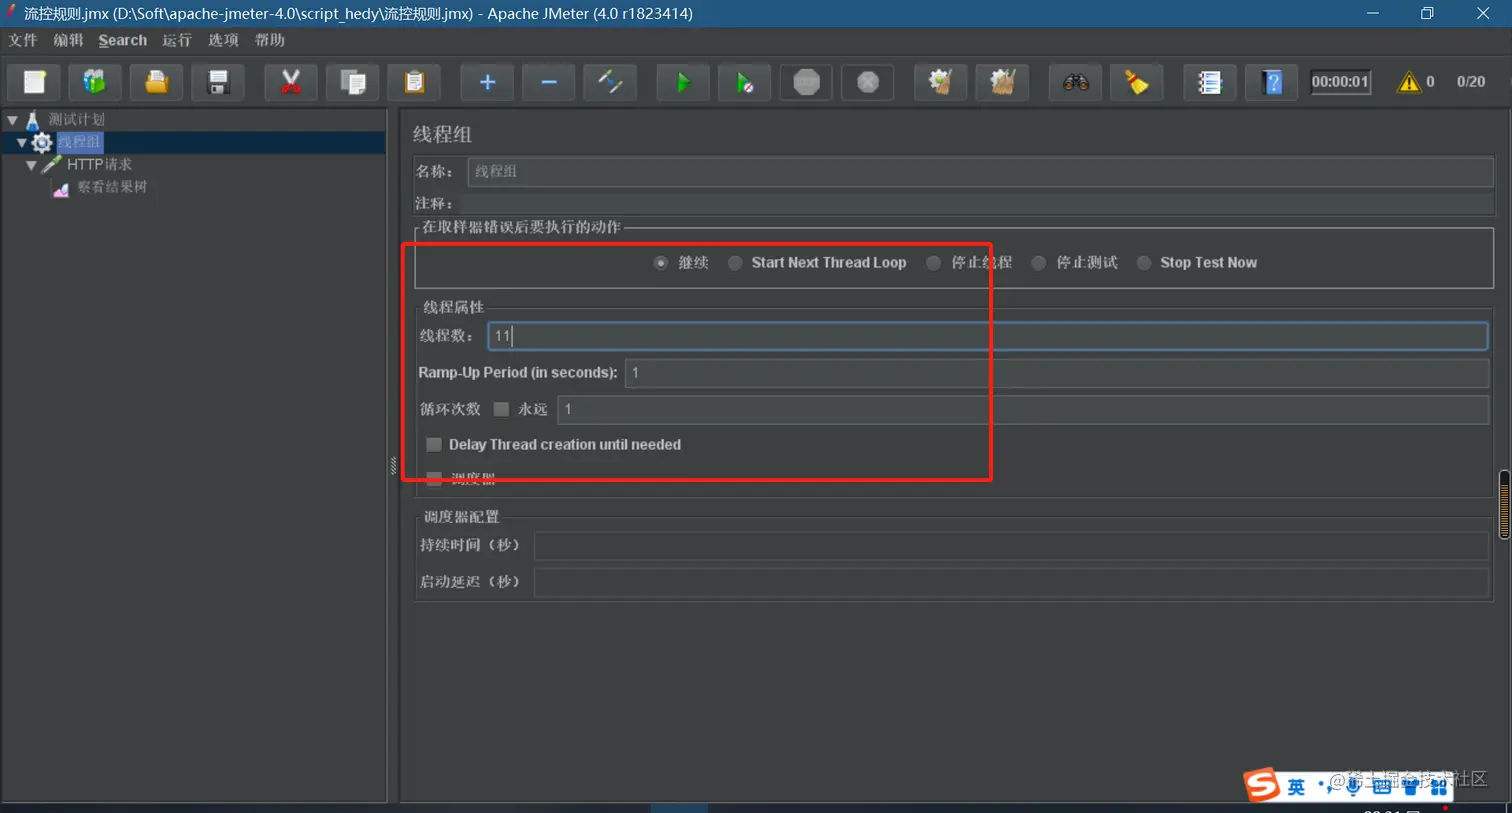Click the 00:00:01 elapsed time display

pyautogui.click(x=1340, y=82)
